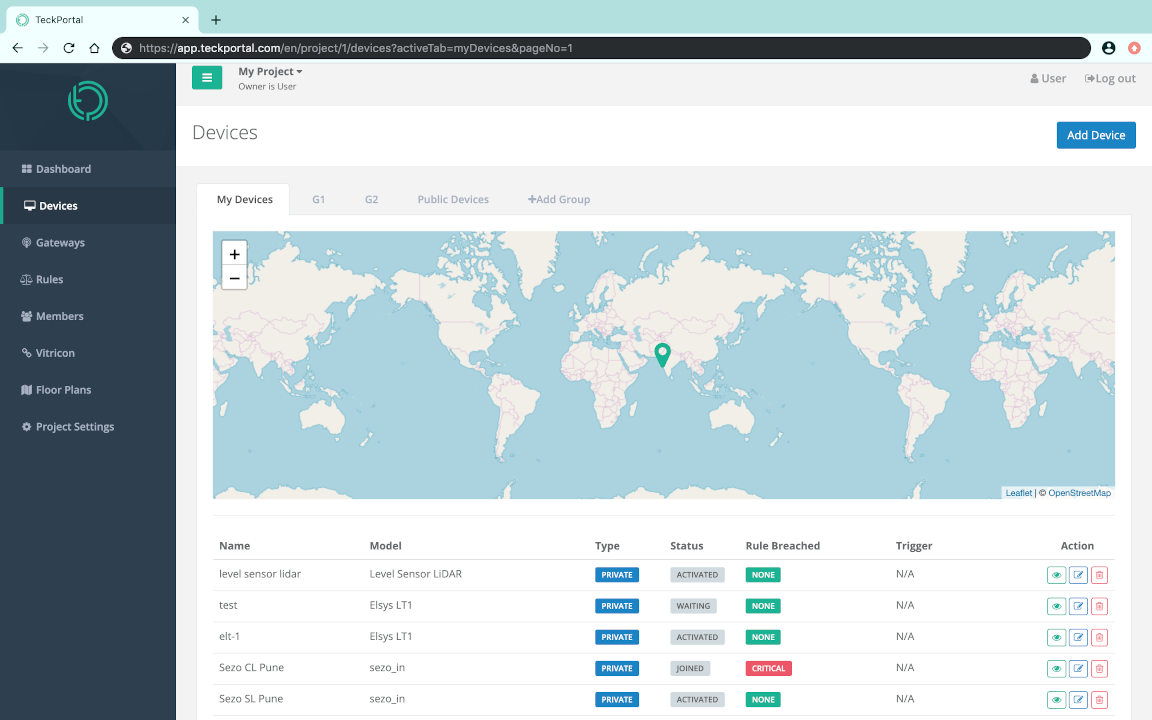1152x720 pixels.
Task: Click the Level Sensor LiDAR model cell
Action: 415,574
